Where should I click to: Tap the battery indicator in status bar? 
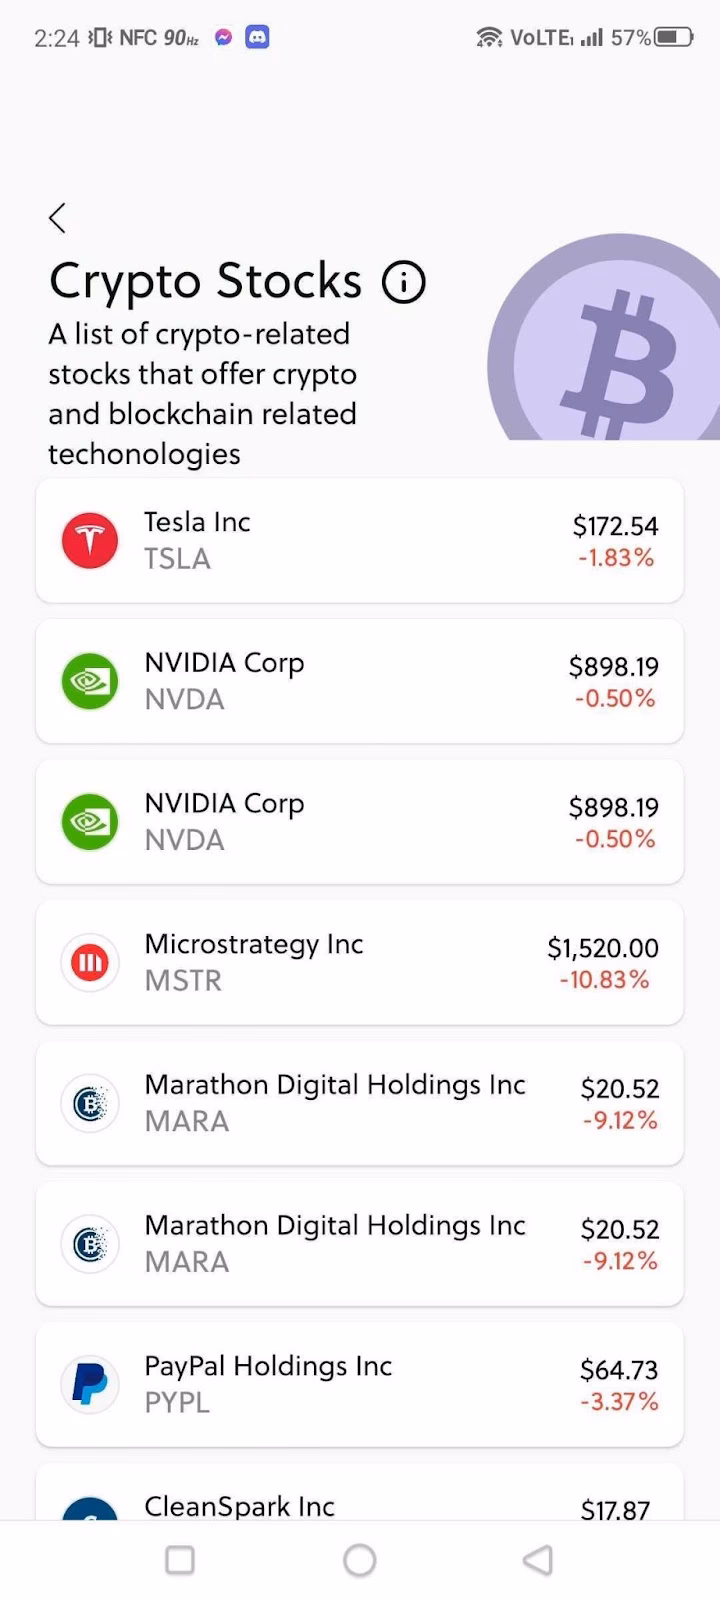click(673, 38)
